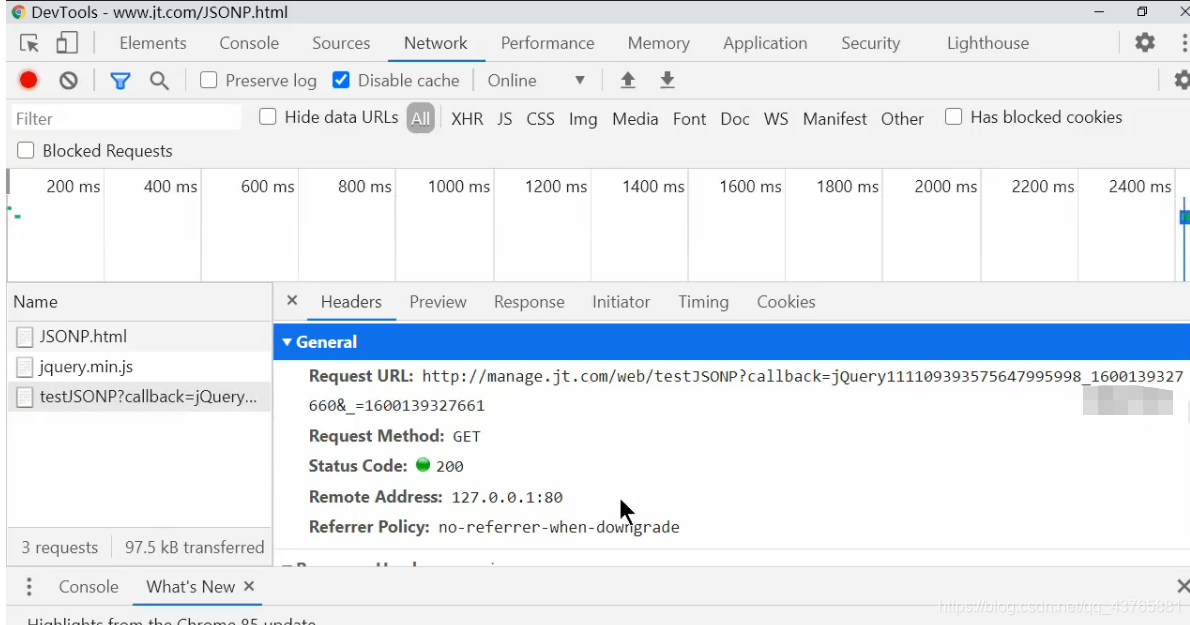This screenshot has width=1190, height=625.
Task: Switch to the Console panel tab
Action: pos(249,43)
